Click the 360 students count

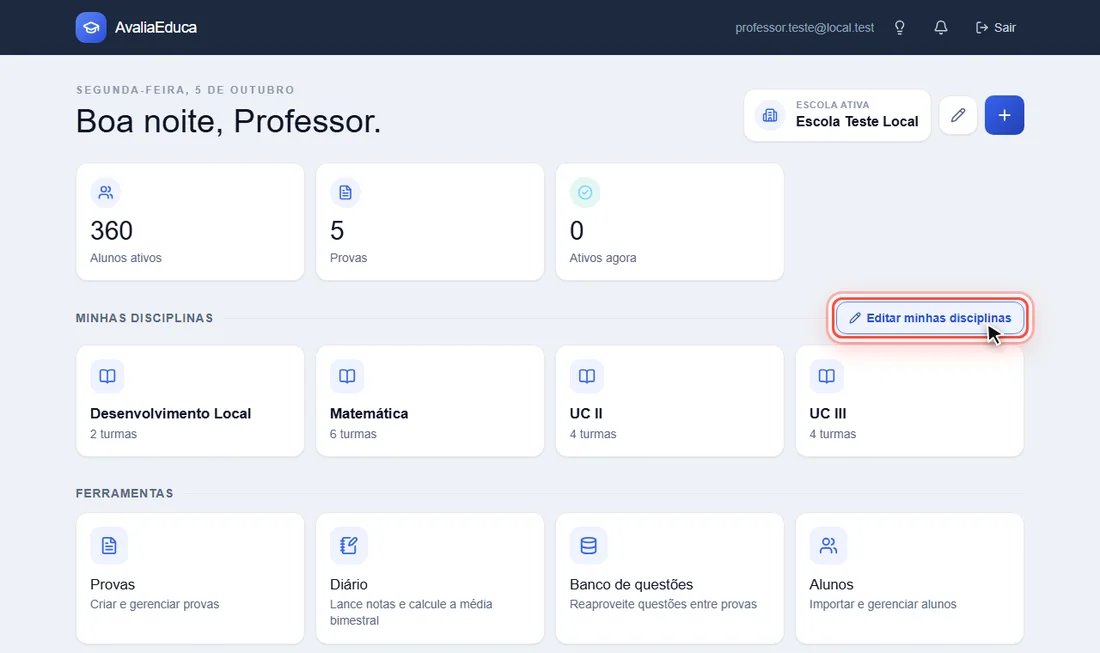pyautogui.click(x=112, y=230)
